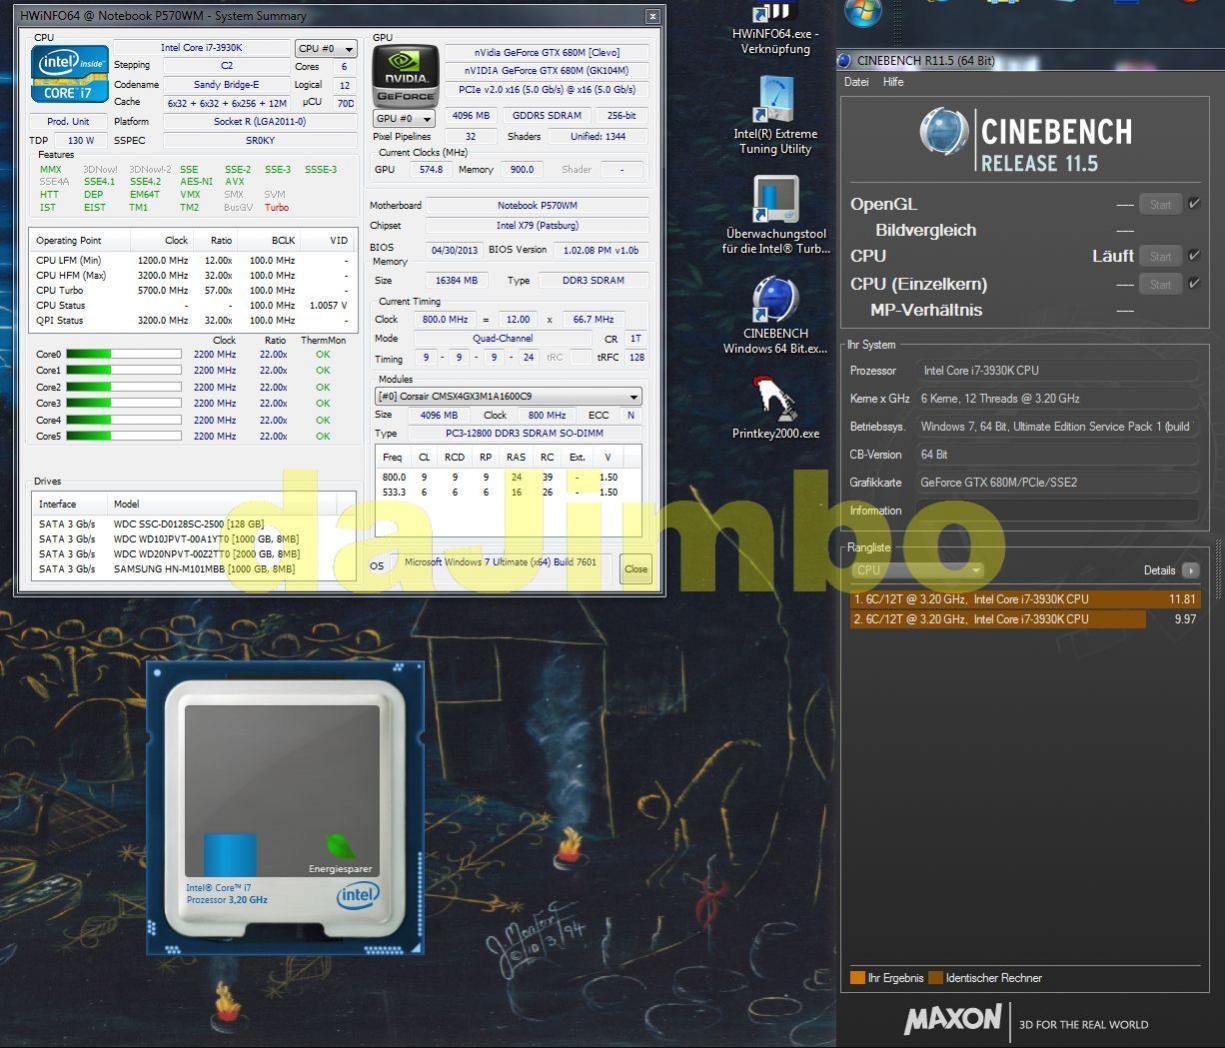Close HWiNFO64 System Summary window
Screen dimensions: 1225x1048
[x=652, y=16]
